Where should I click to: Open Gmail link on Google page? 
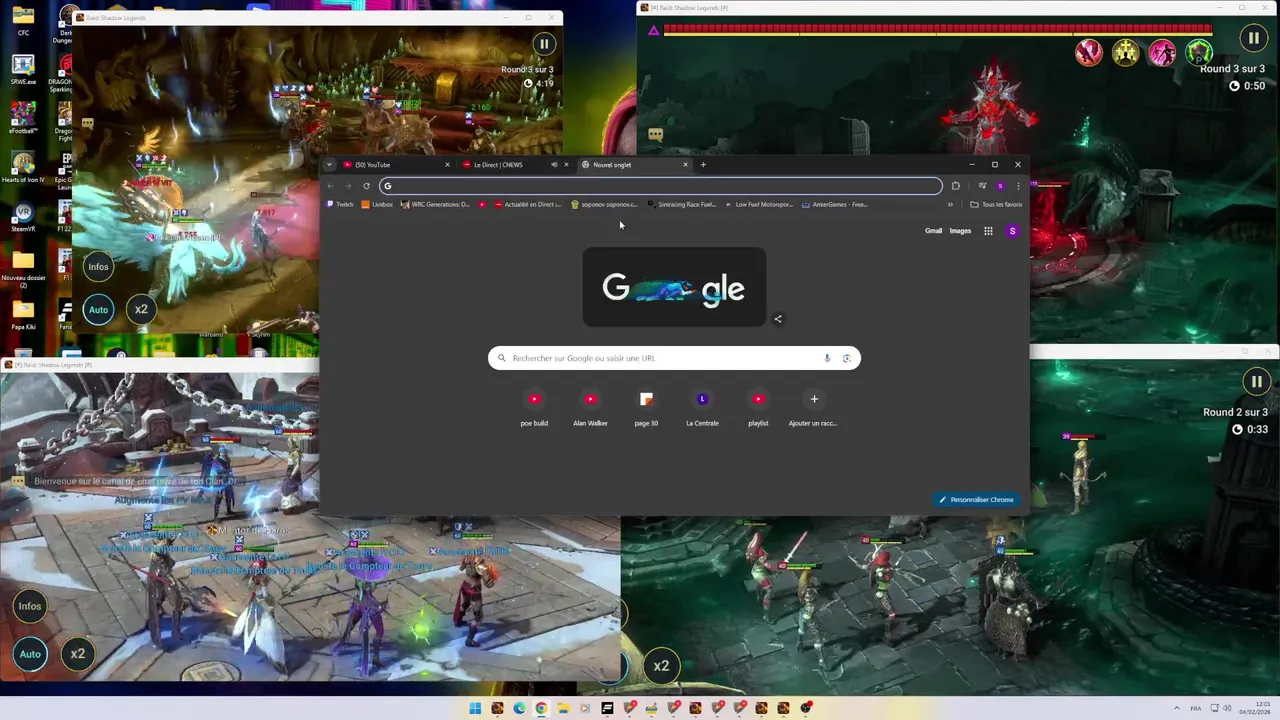[x=933, y=231]
